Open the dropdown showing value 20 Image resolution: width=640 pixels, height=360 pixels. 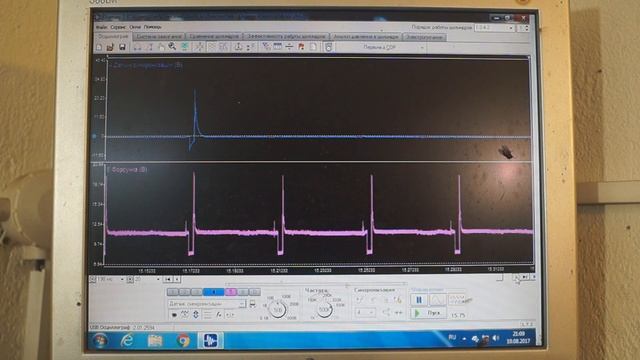147,280
